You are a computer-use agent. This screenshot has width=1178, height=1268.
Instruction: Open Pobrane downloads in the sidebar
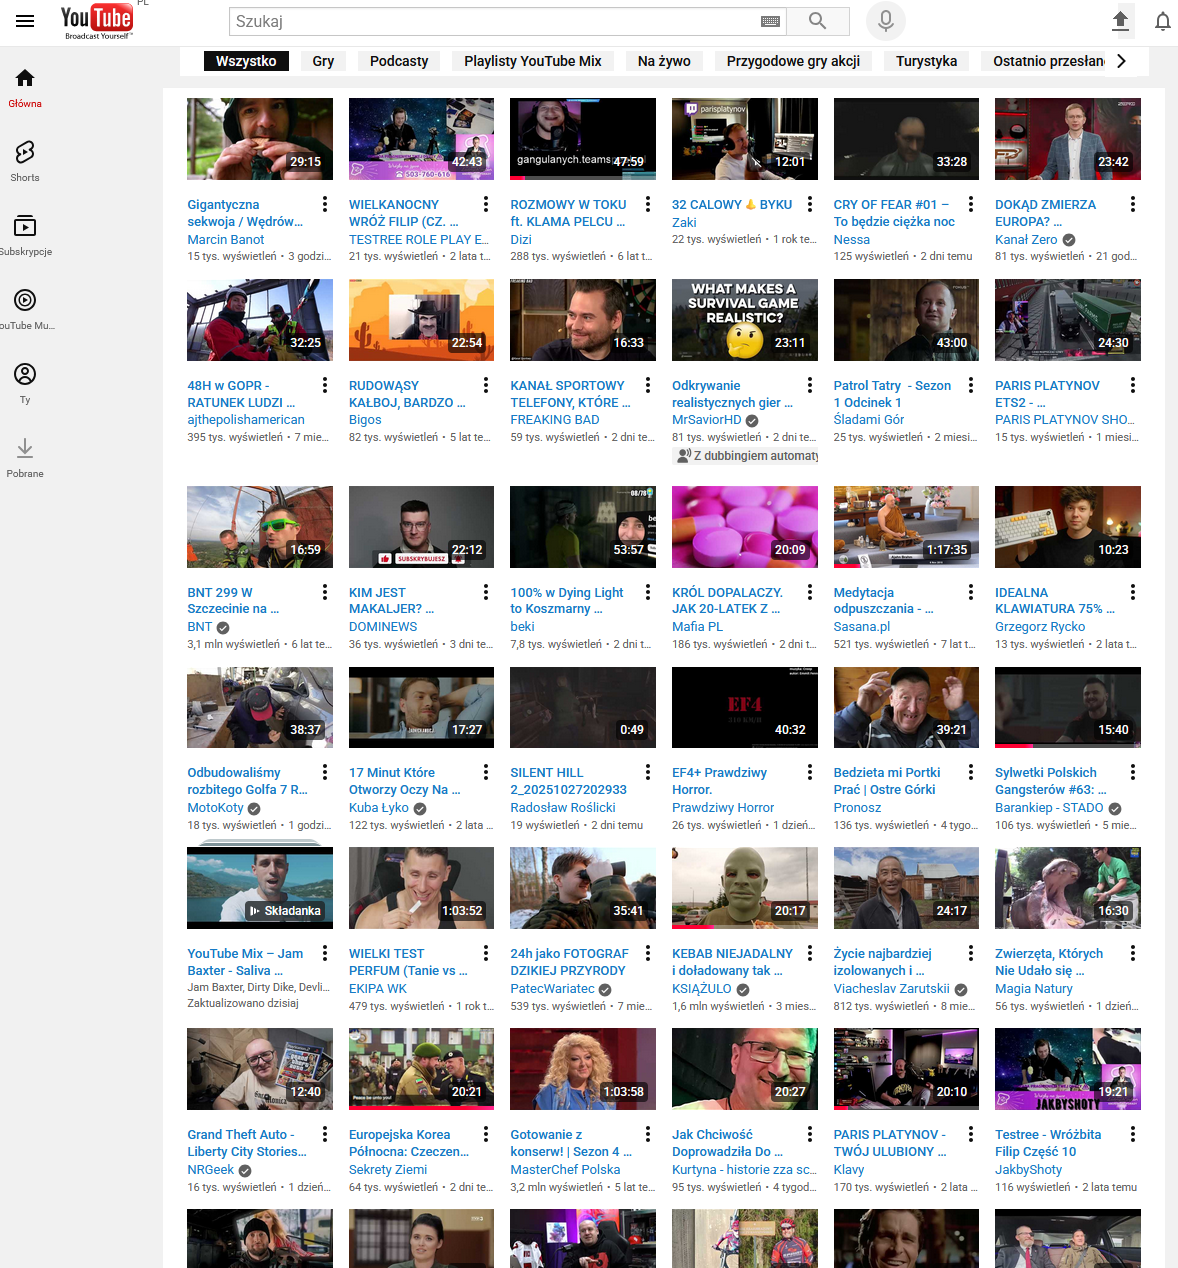(25, 456)
